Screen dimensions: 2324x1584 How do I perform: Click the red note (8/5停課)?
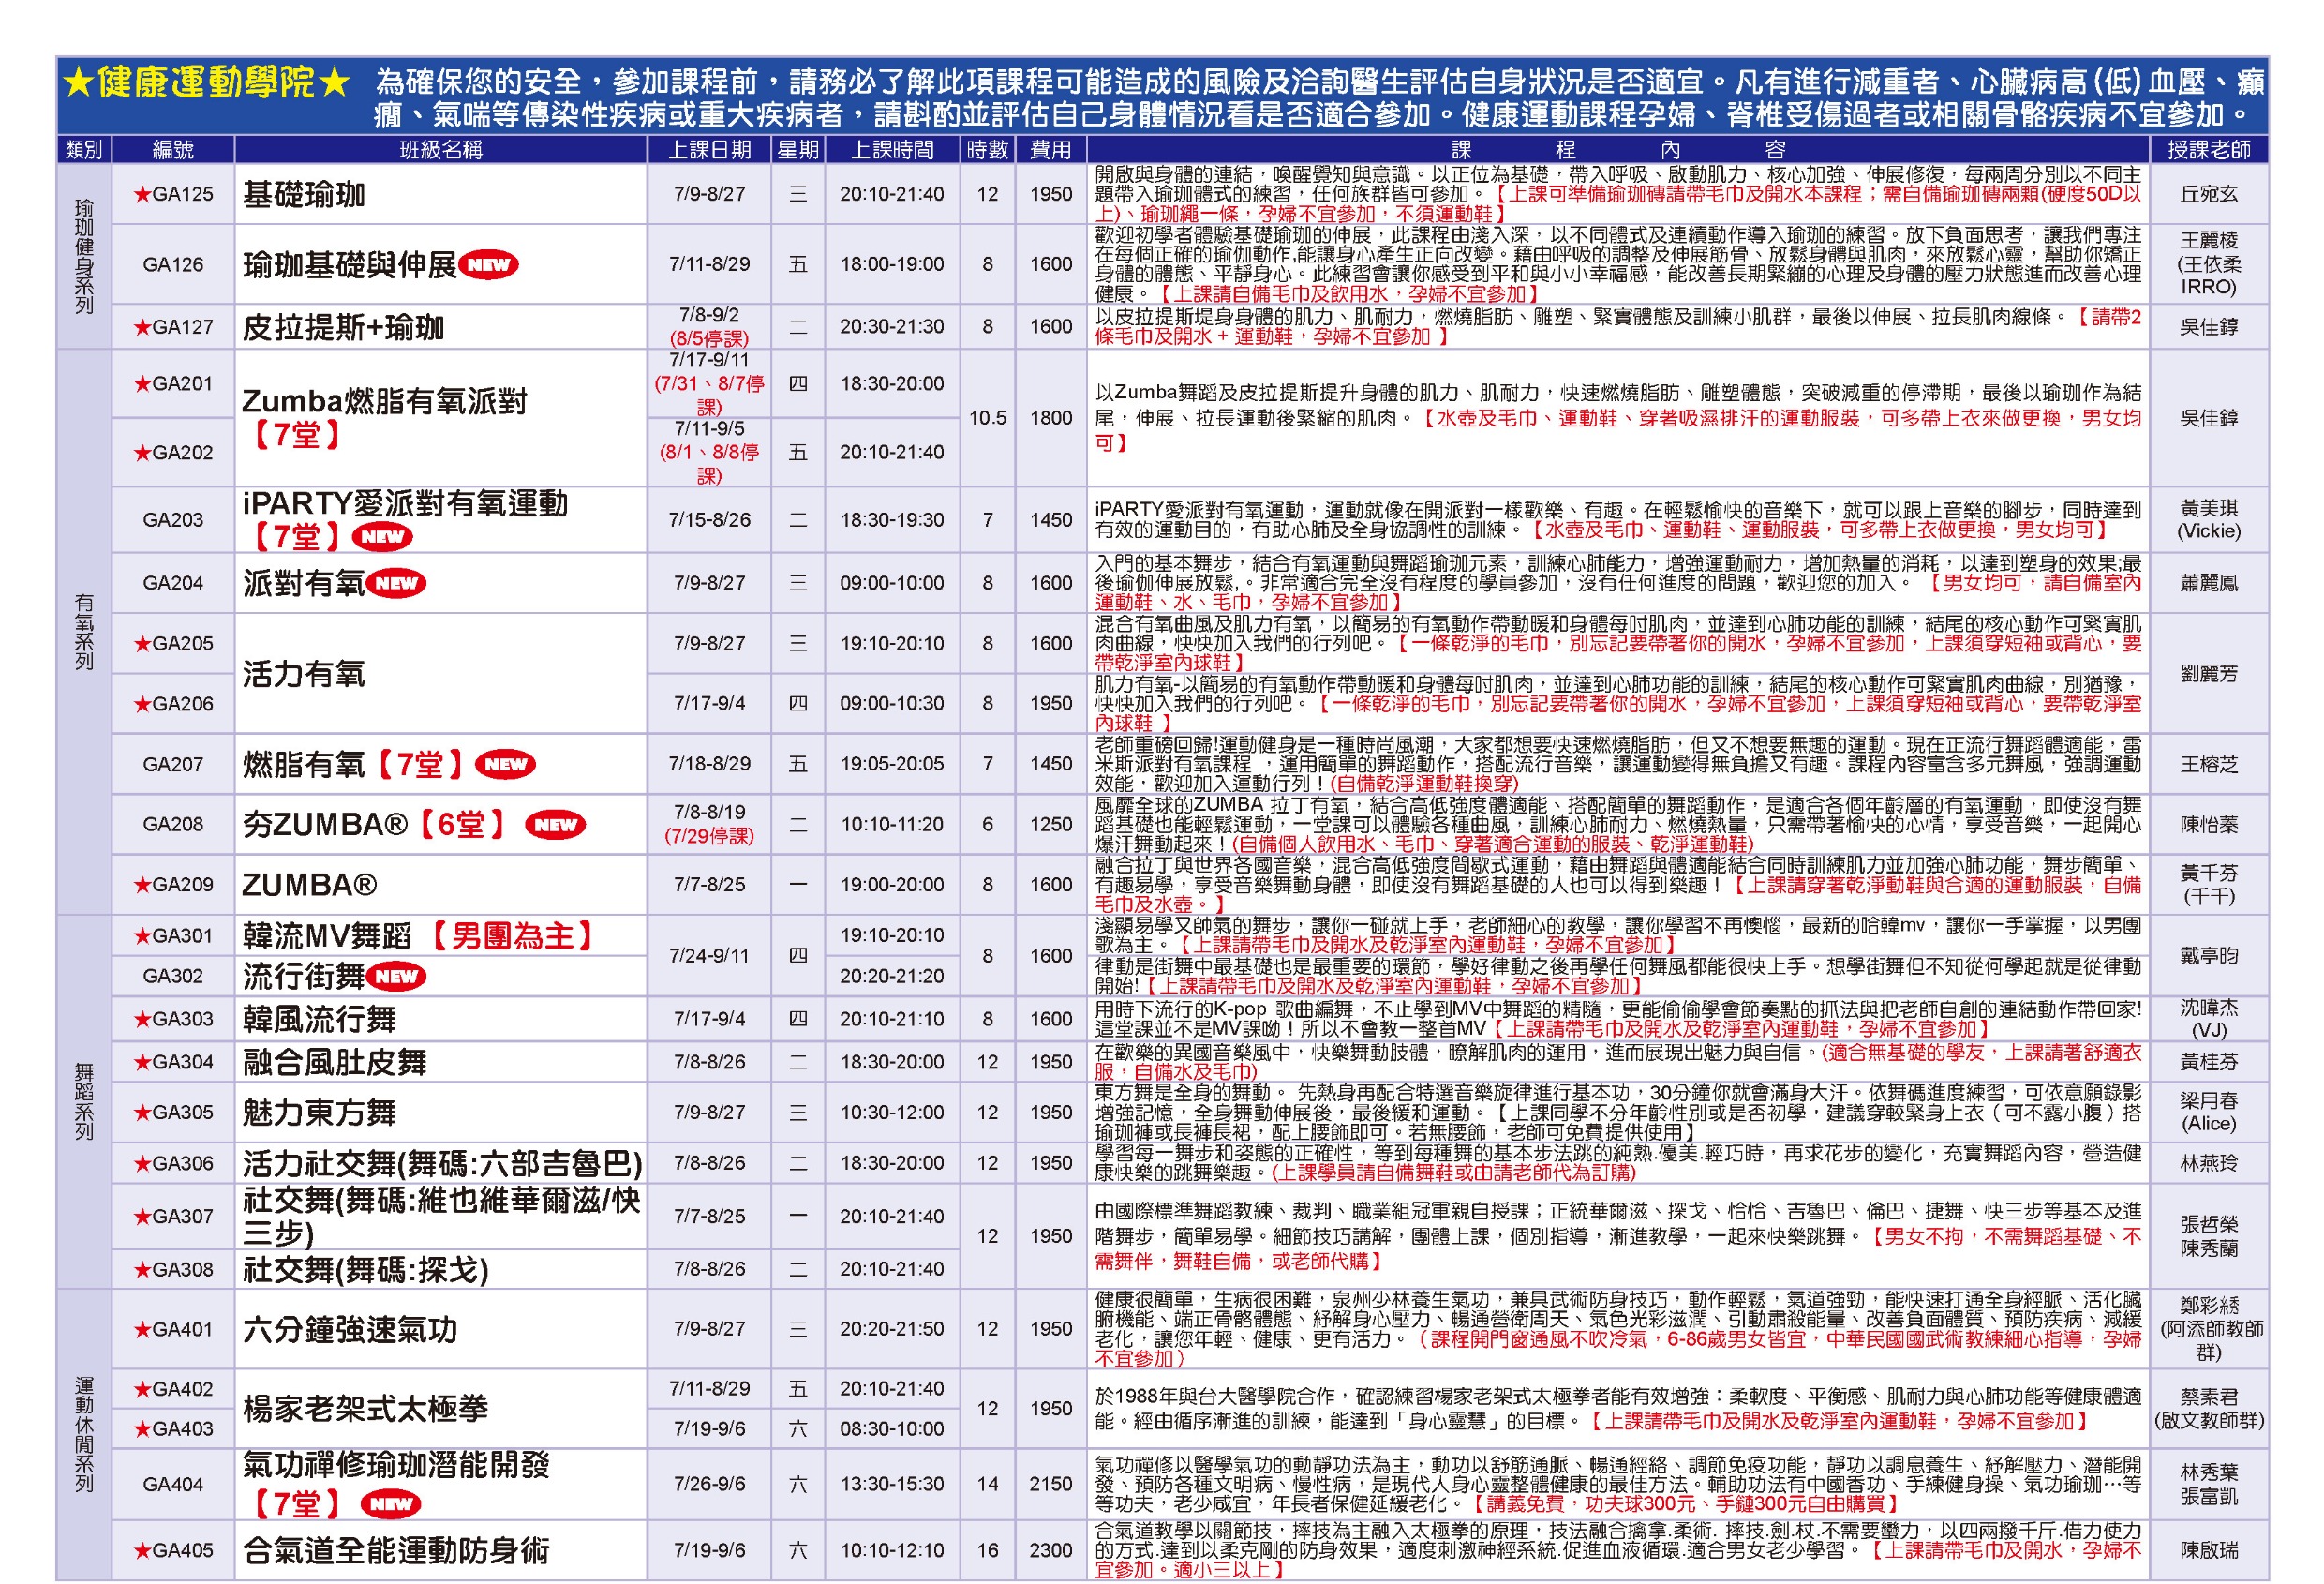click(709, 339)
